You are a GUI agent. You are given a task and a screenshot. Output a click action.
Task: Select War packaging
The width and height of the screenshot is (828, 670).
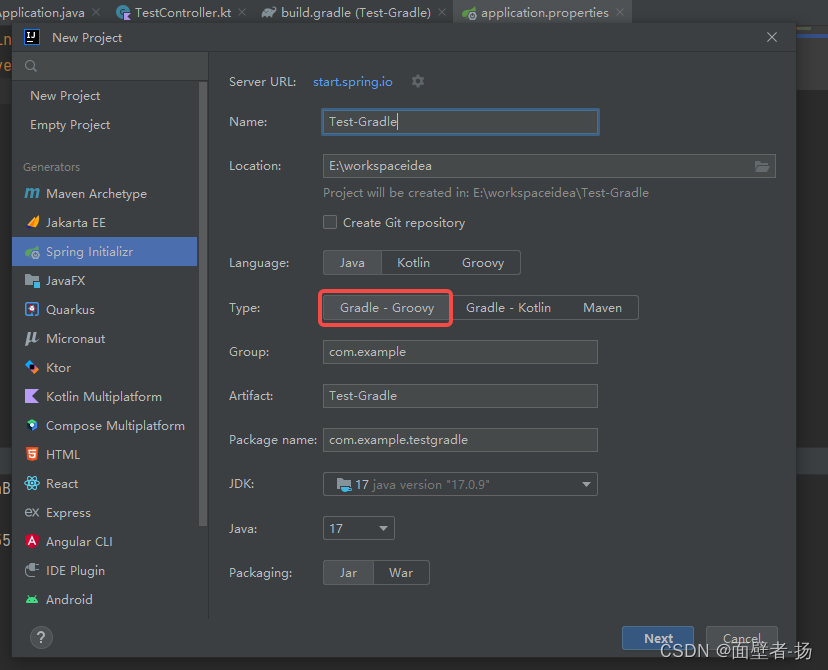click(x=401, y=573)
